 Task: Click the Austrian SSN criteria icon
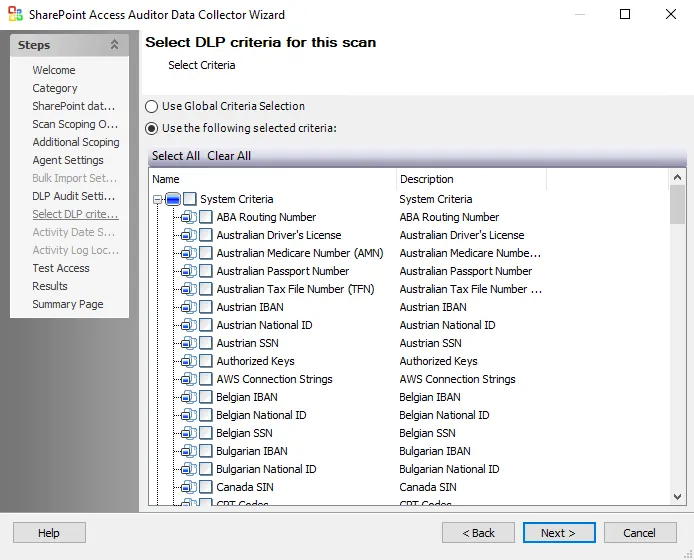point(189,343)
